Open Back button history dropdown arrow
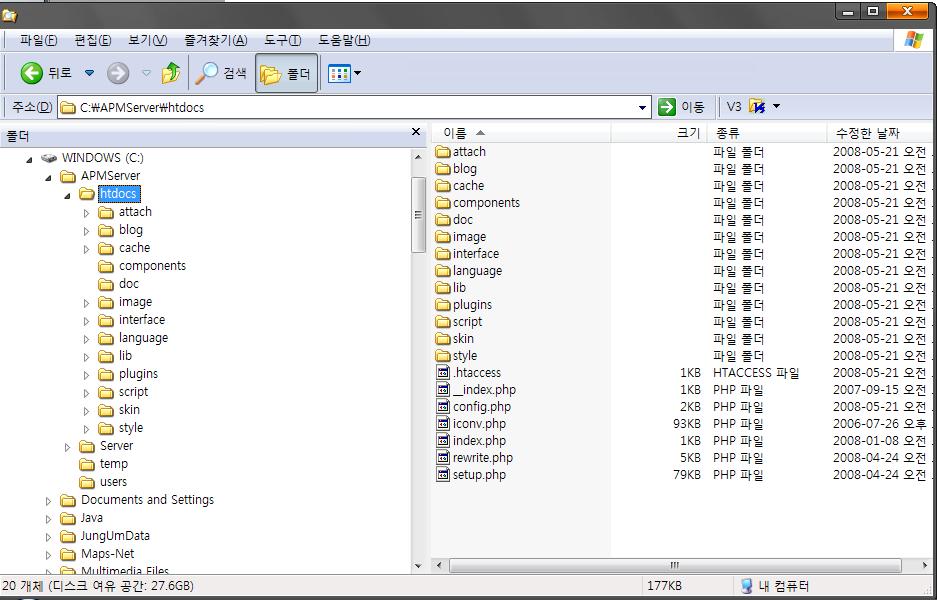The height and width of the screenshot is (600, 937). click(x=89, y=73)
